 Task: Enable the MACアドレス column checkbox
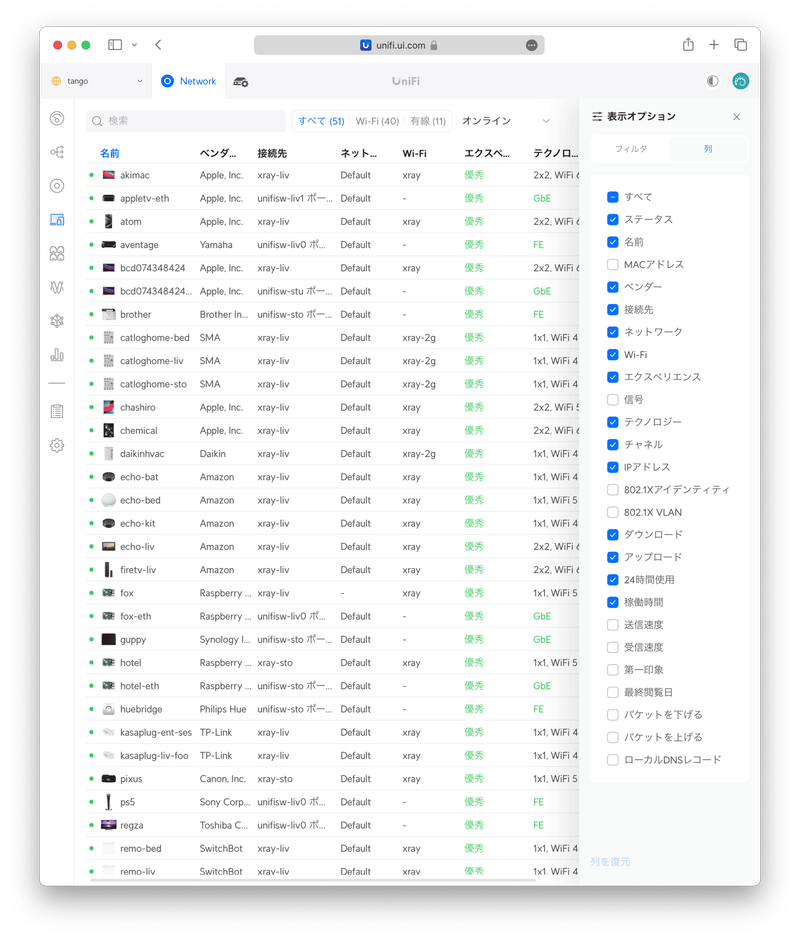tap(613, 265)
